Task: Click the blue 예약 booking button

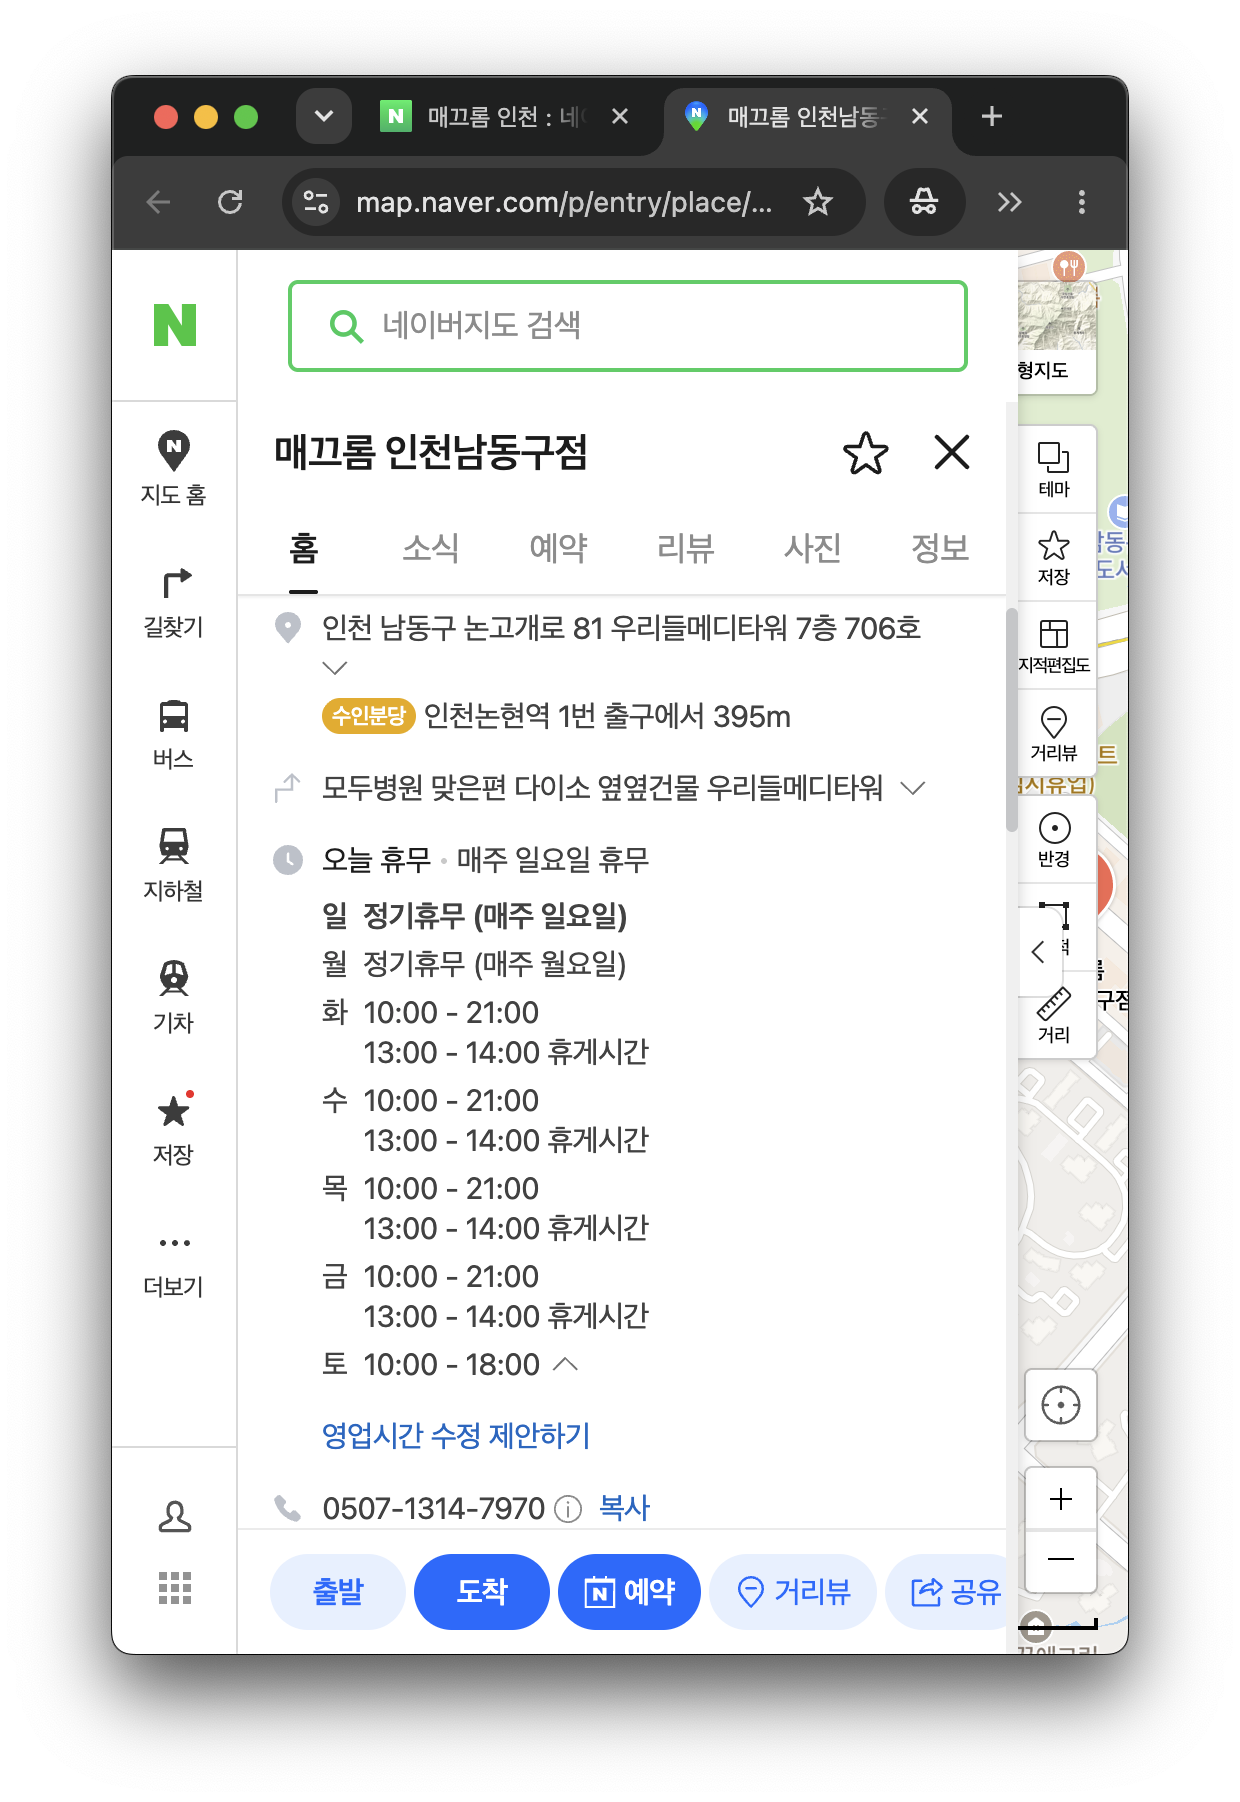Action: pos(629,1591)
